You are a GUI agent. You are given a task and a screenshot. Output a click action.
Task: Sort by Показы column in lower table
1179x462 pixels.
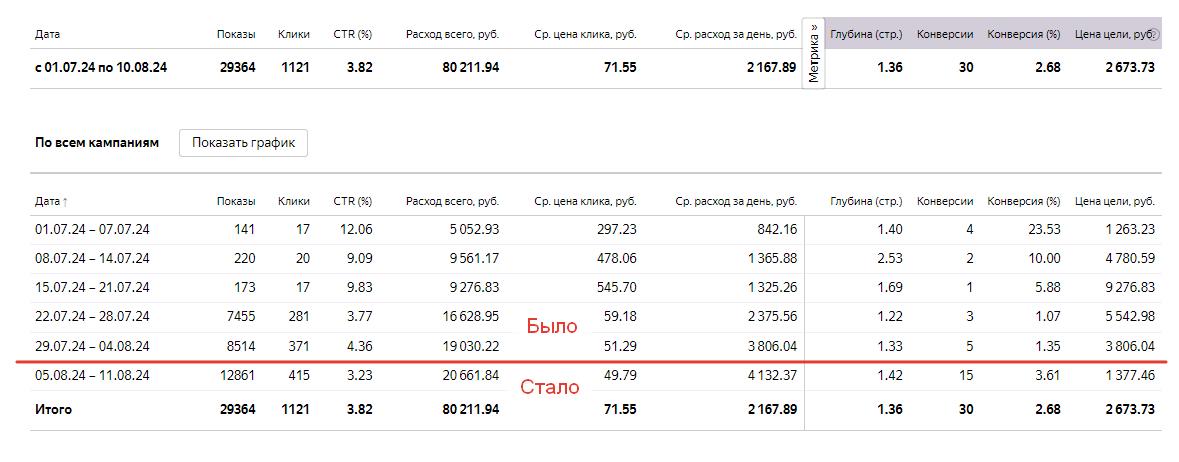point(236,202)
